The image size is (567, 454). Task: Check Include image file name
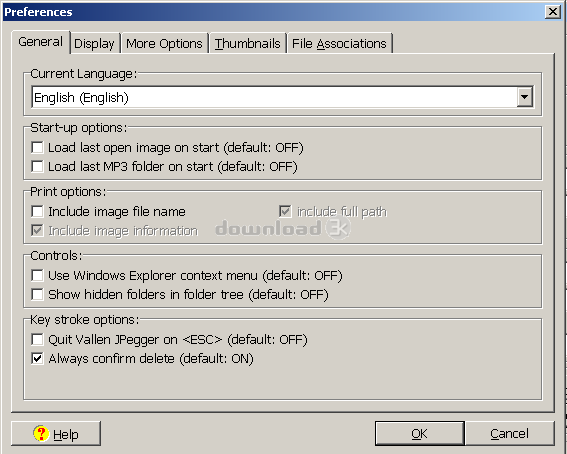click(x=37, y=211)
